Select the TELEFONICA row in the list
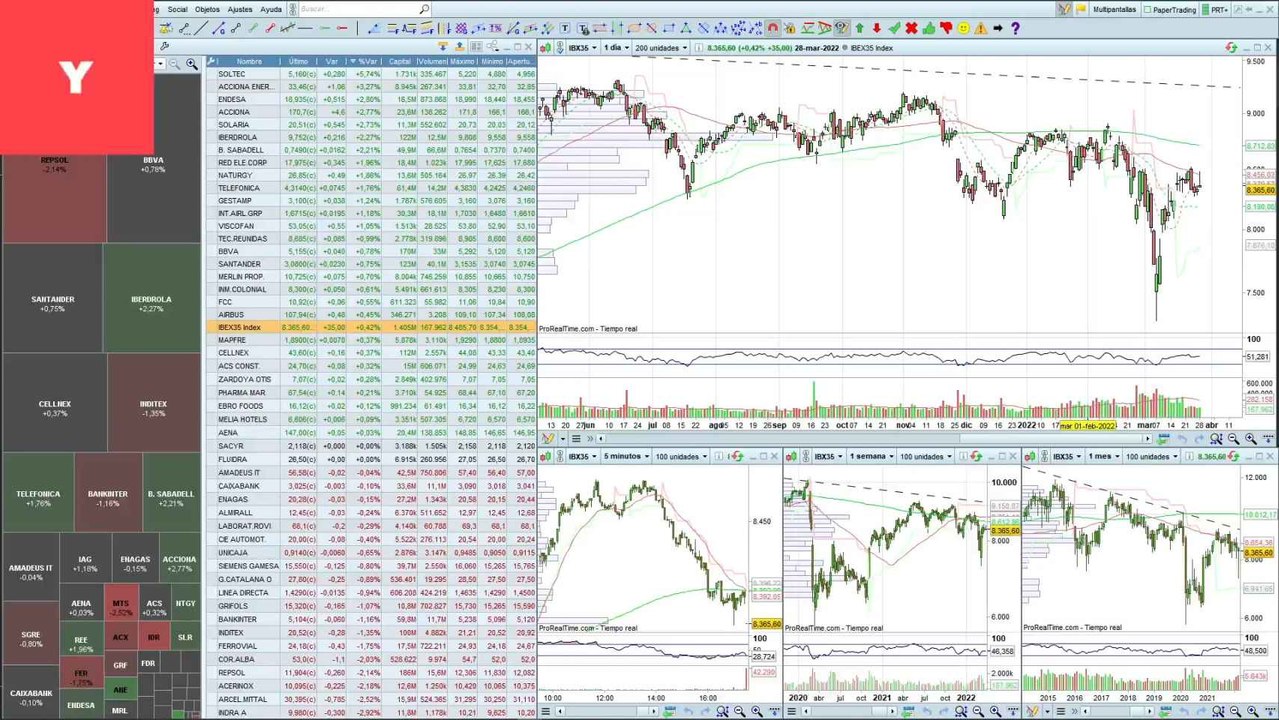The height and width of the screenshot is (720, 1279). 371,188
